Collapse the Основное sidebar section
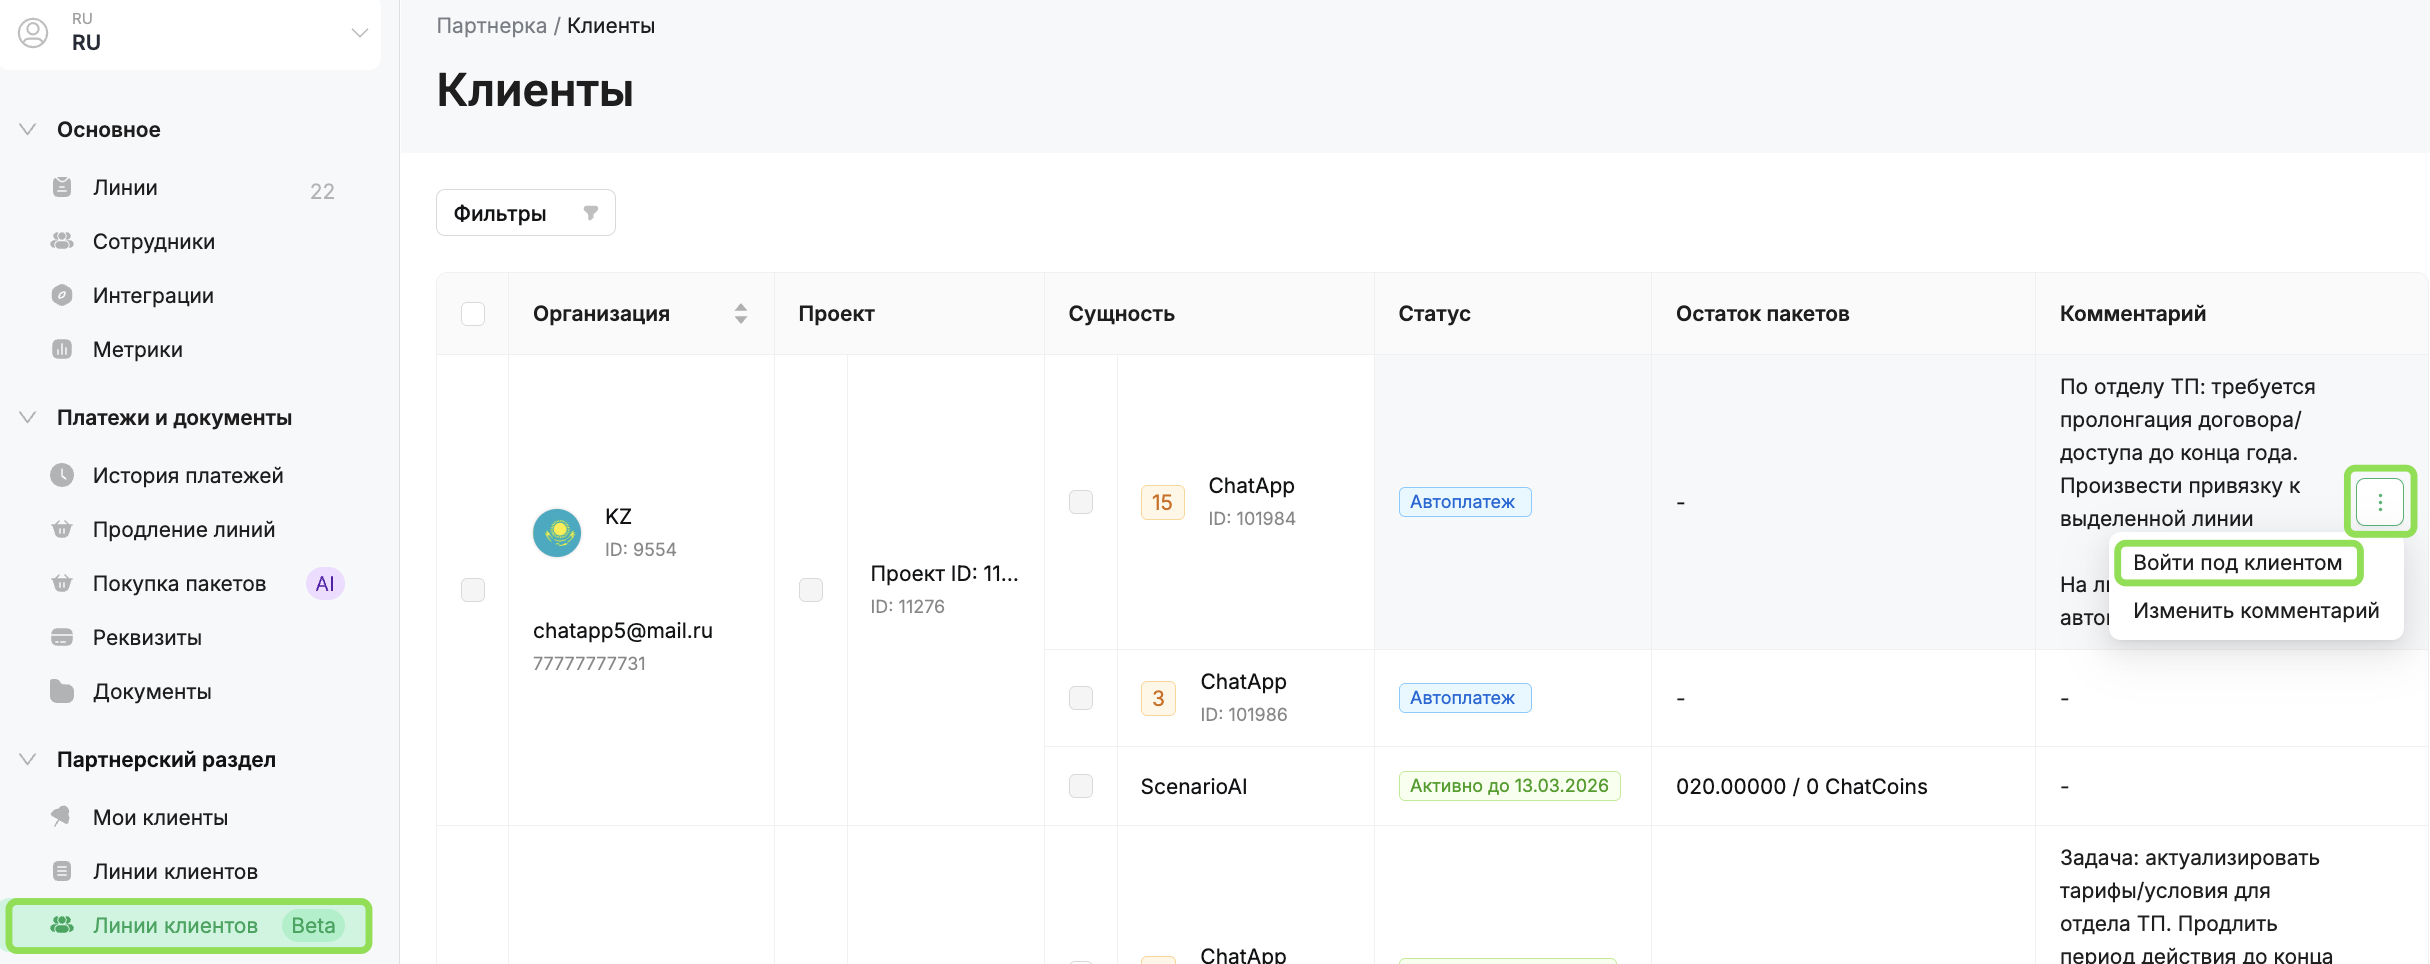 point(28,130)
